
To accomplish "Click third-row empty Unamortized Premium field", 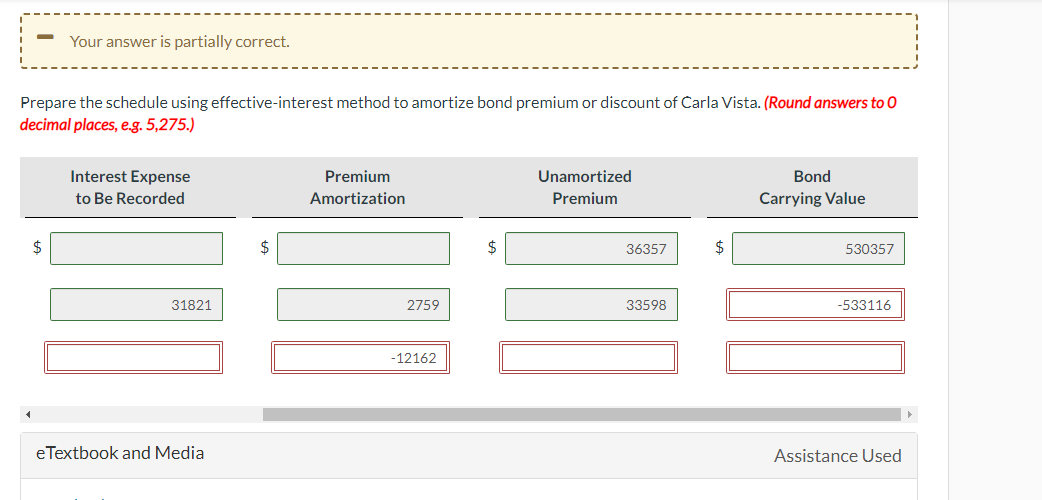I will click(x=588, y=357).
